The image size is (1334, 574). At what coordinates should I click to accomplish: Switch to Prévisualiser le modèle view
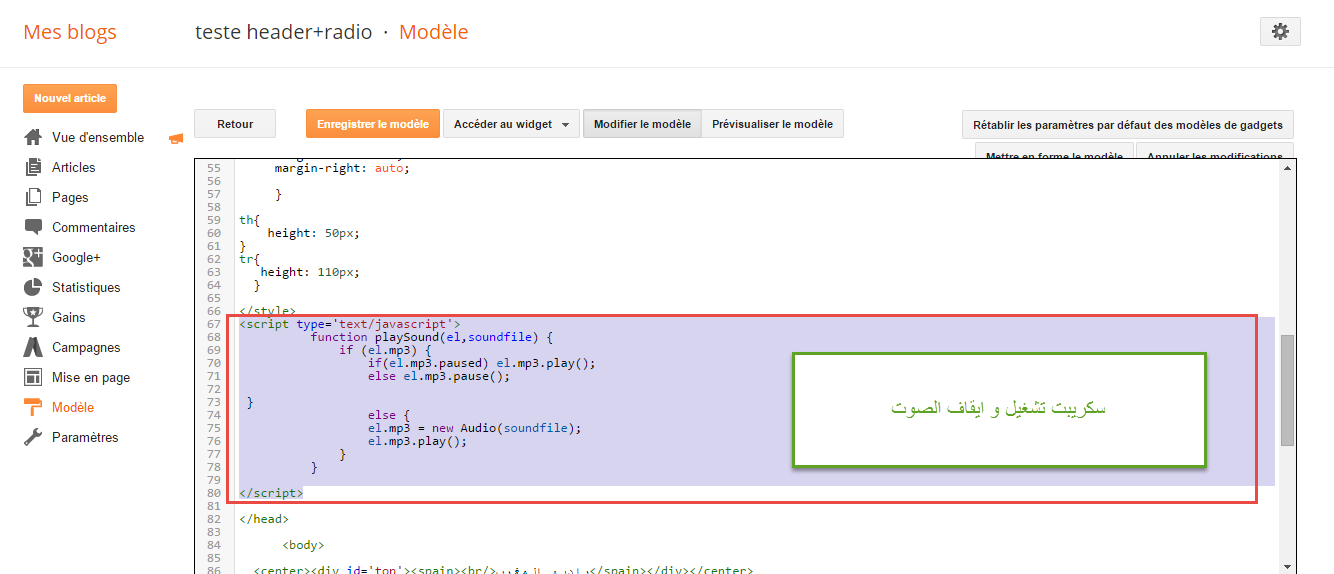click(x=772, y=124)
